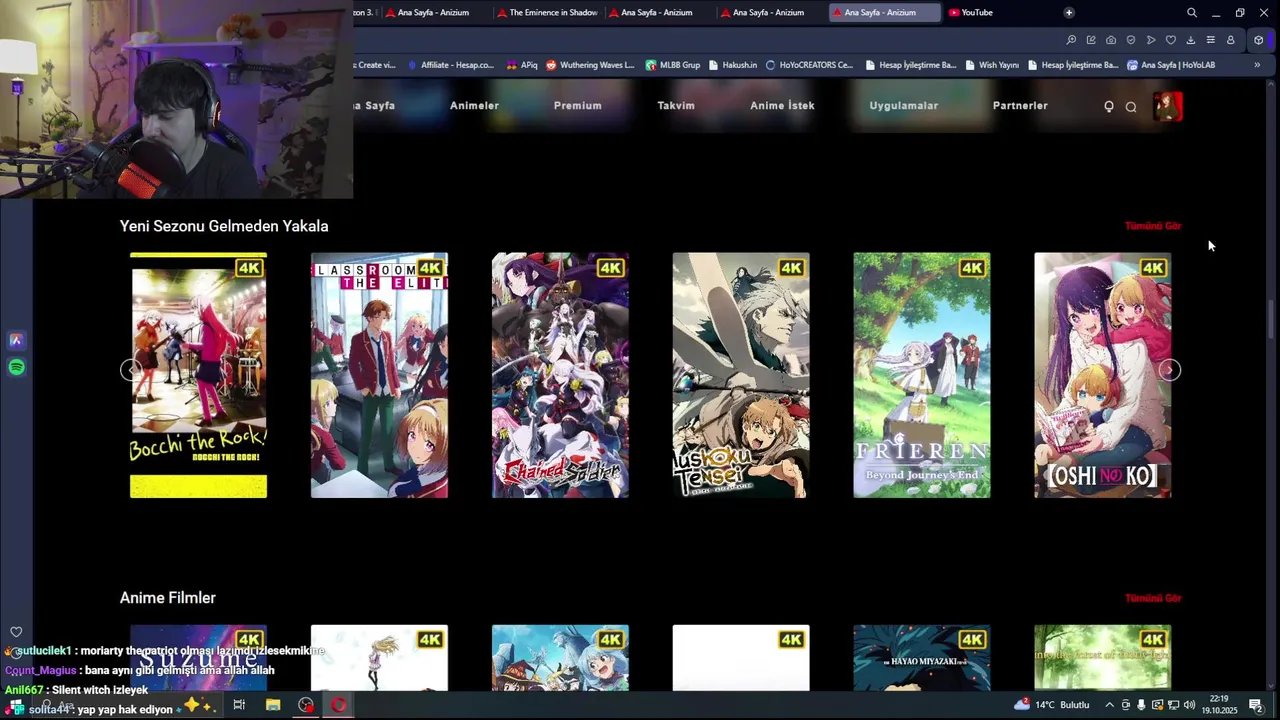This screenshot has width=1280, height=720.
Task: Switch to the YouTube tab
Action: click(x=971, y=13)
